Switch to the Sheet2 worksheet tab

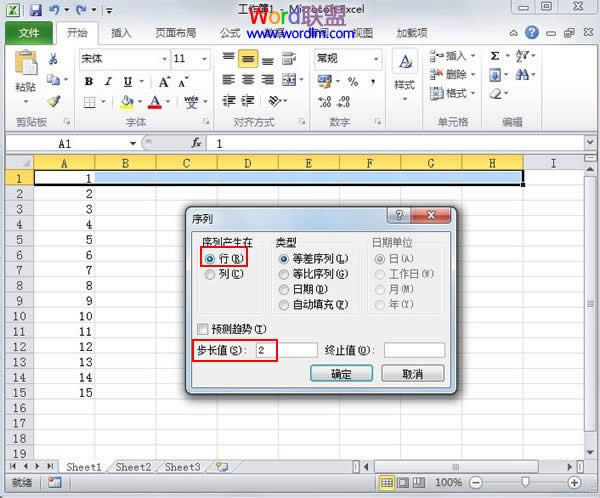point(133,467)
